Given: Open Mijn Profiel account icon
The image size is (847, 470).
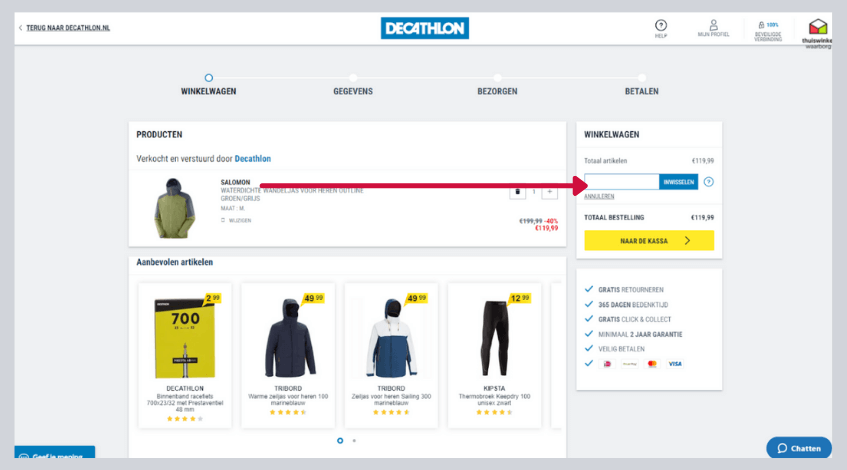Looking at the screenshot, I should [x=713, y=28].
